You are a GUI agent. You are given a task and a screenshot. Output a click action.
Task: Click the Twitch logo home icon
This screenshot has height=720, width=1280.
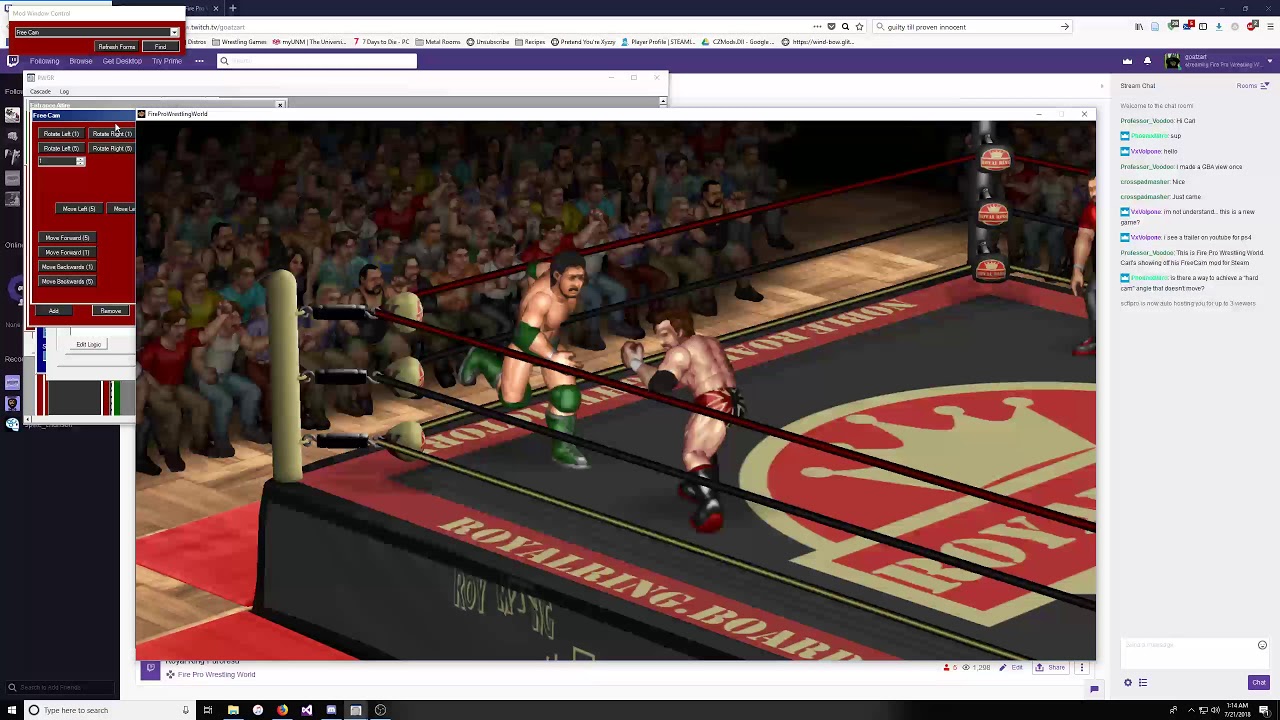click(12, 61)
